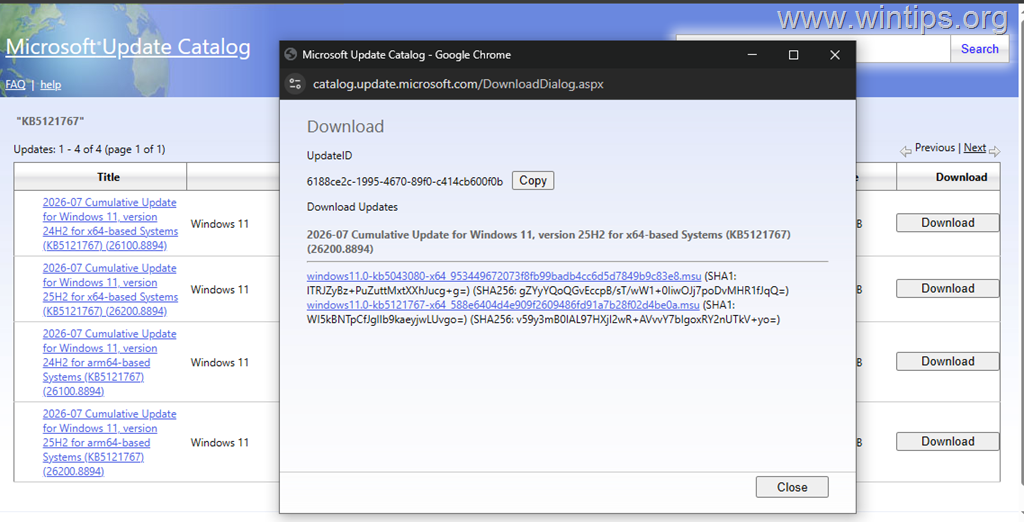The height and width of the screenshot is (522, 1024).
Task: Open the 25H2 arm64-based Systems update title link
Action: 109,442
